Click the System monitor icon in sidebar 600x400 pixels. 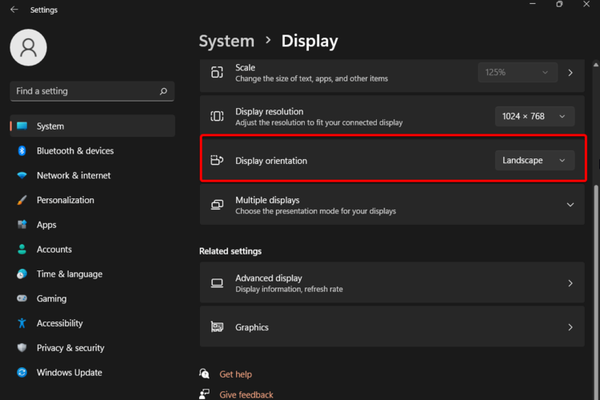(22, 126)
